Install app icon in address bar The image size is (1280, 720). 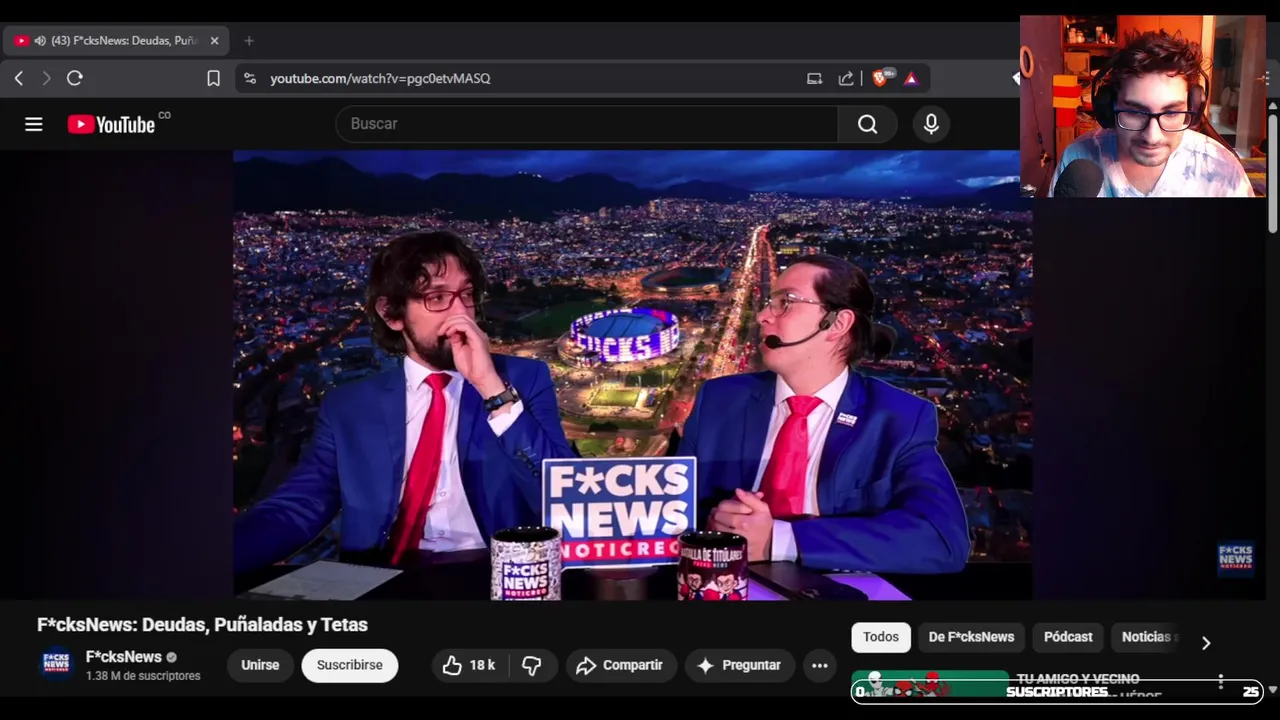(814, 78)
